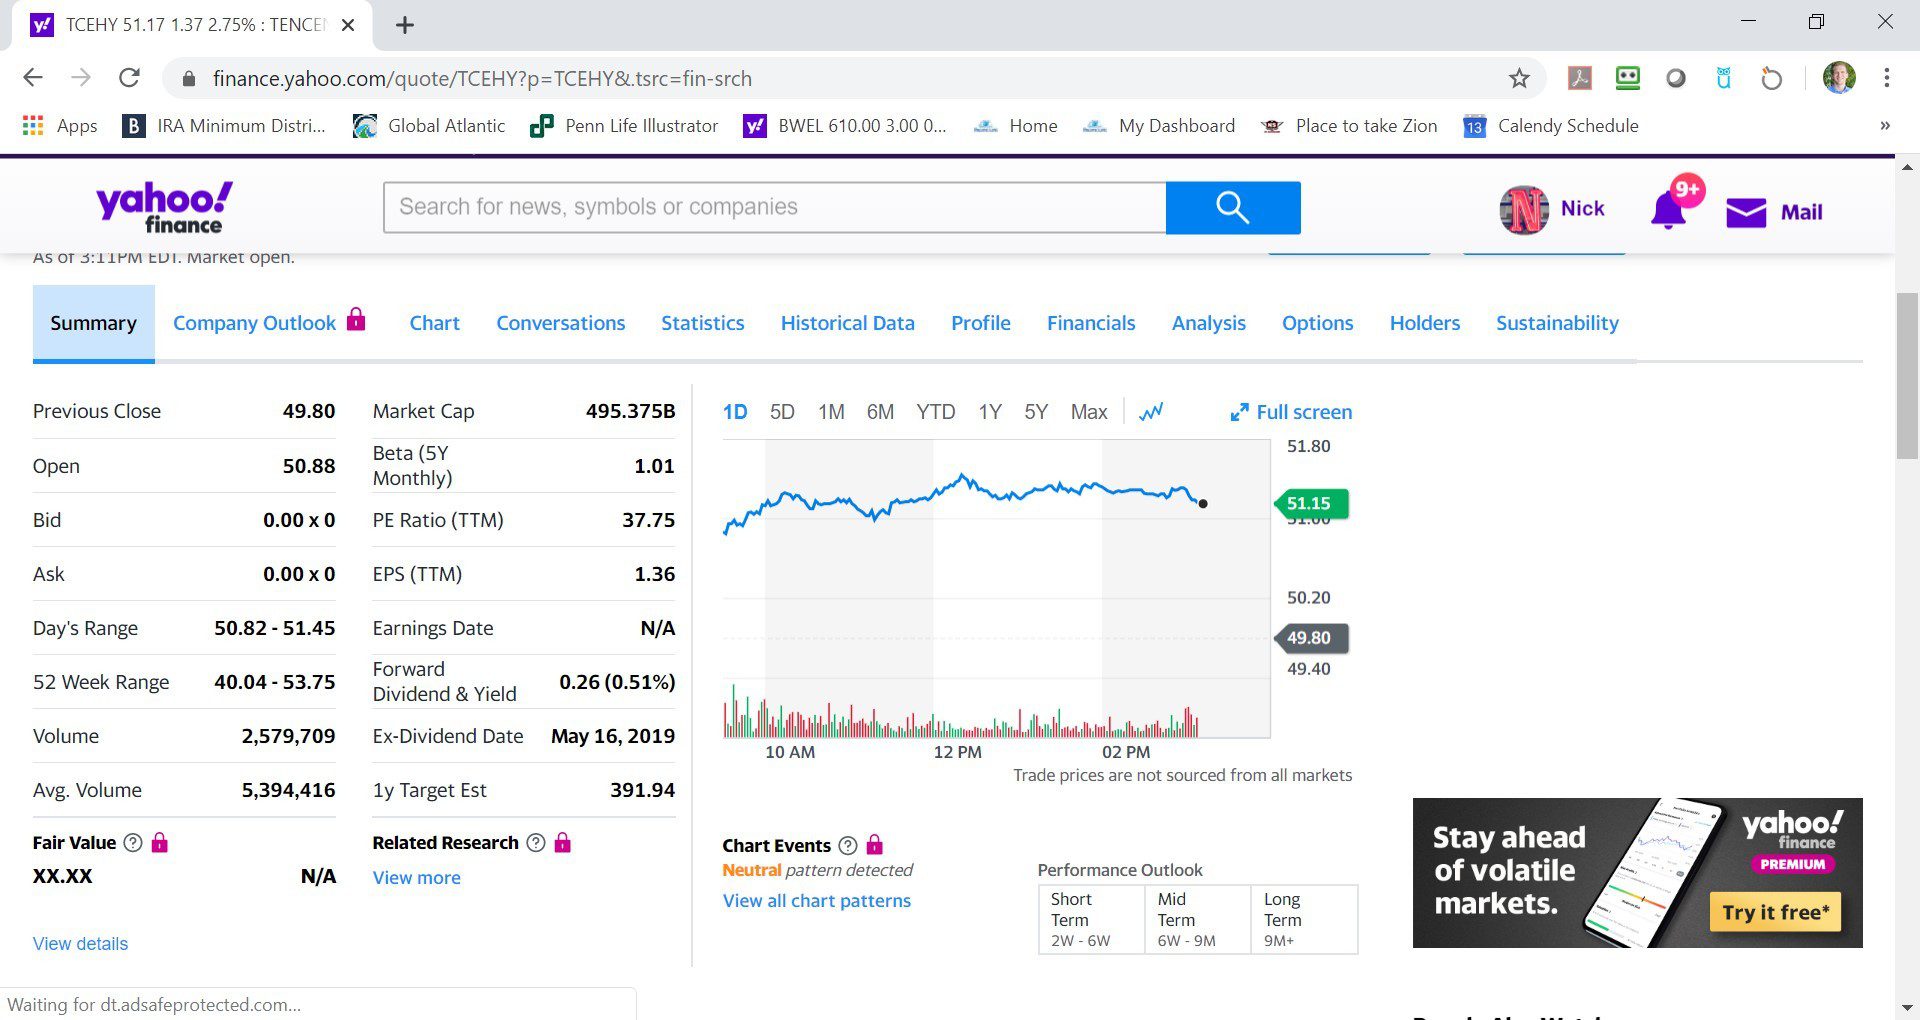The height and width of the screenshot is (1020, 1920).
Task: Click the View all chart patterns link
Action: tap(816, 901)
